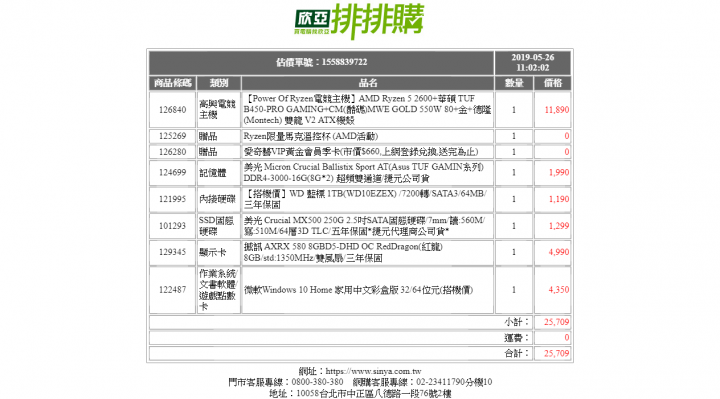
Task: Click the 內接硬碟 category cell
Action: click(219, 199)
